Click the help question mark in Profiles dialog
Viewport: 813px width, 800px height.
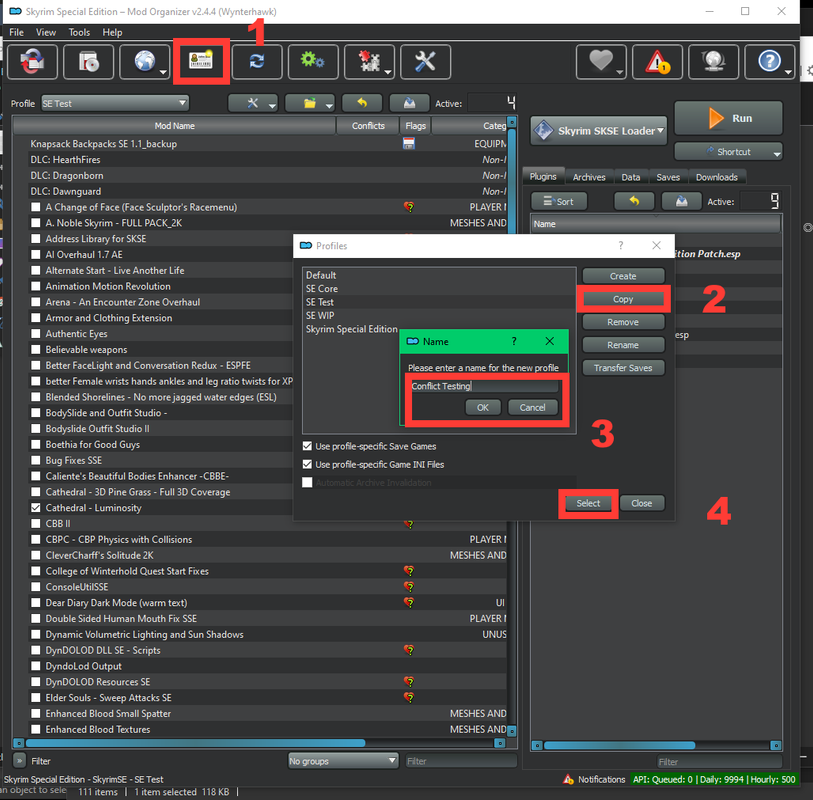point(621,245)
